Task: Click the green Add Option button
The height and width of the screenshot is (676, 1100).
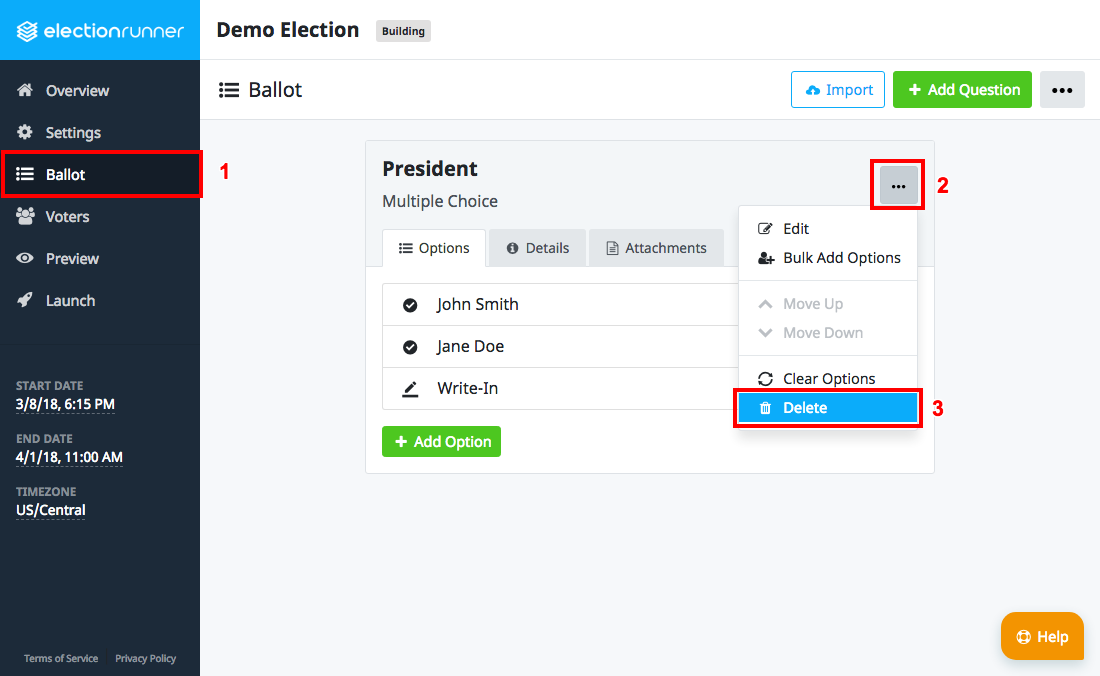Action: click(441, 441)
